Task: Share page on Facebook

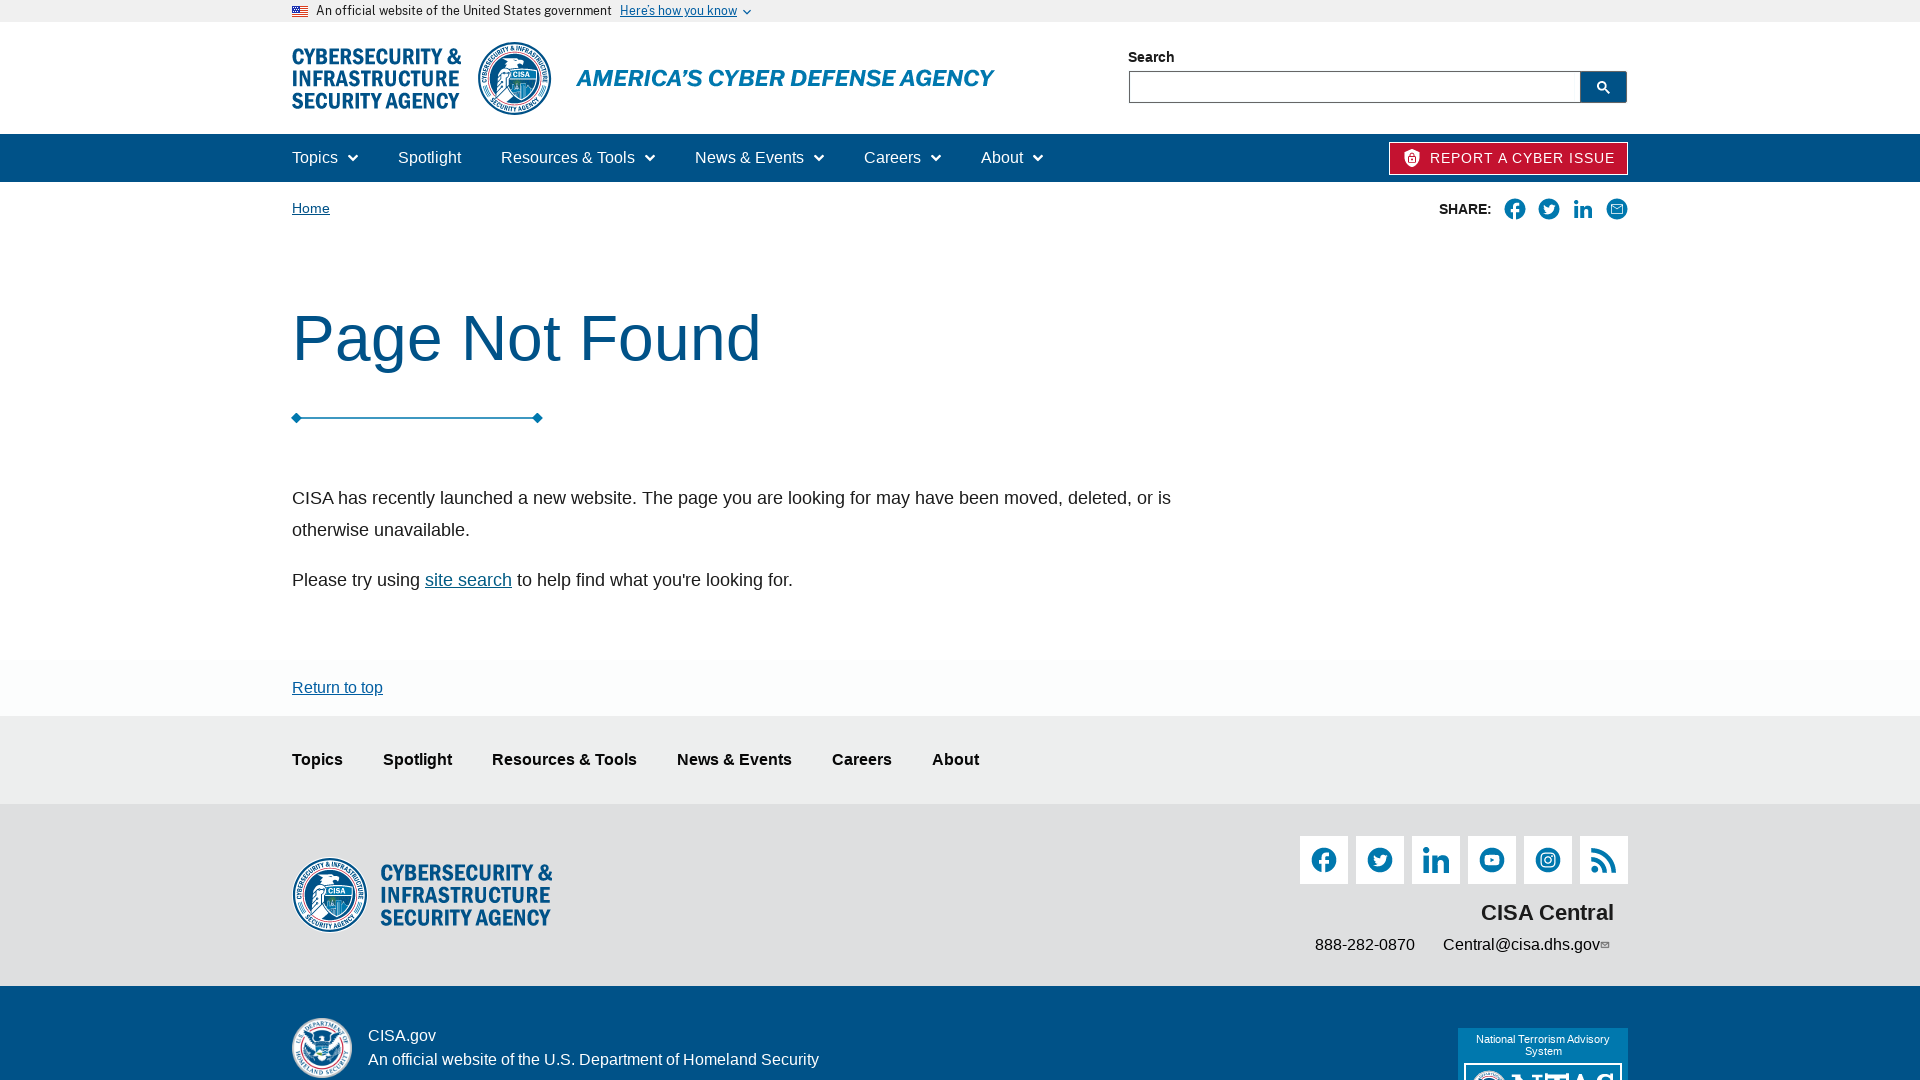Action: coord(1515,209)
